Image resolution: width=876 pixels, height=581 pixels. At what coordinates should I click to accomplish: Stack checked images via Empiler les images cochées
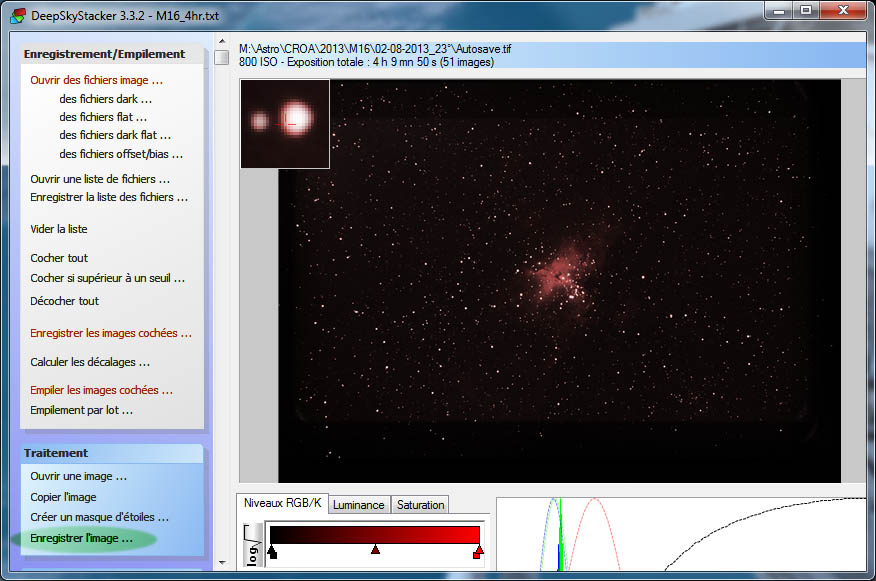click(x=101, y=390)
